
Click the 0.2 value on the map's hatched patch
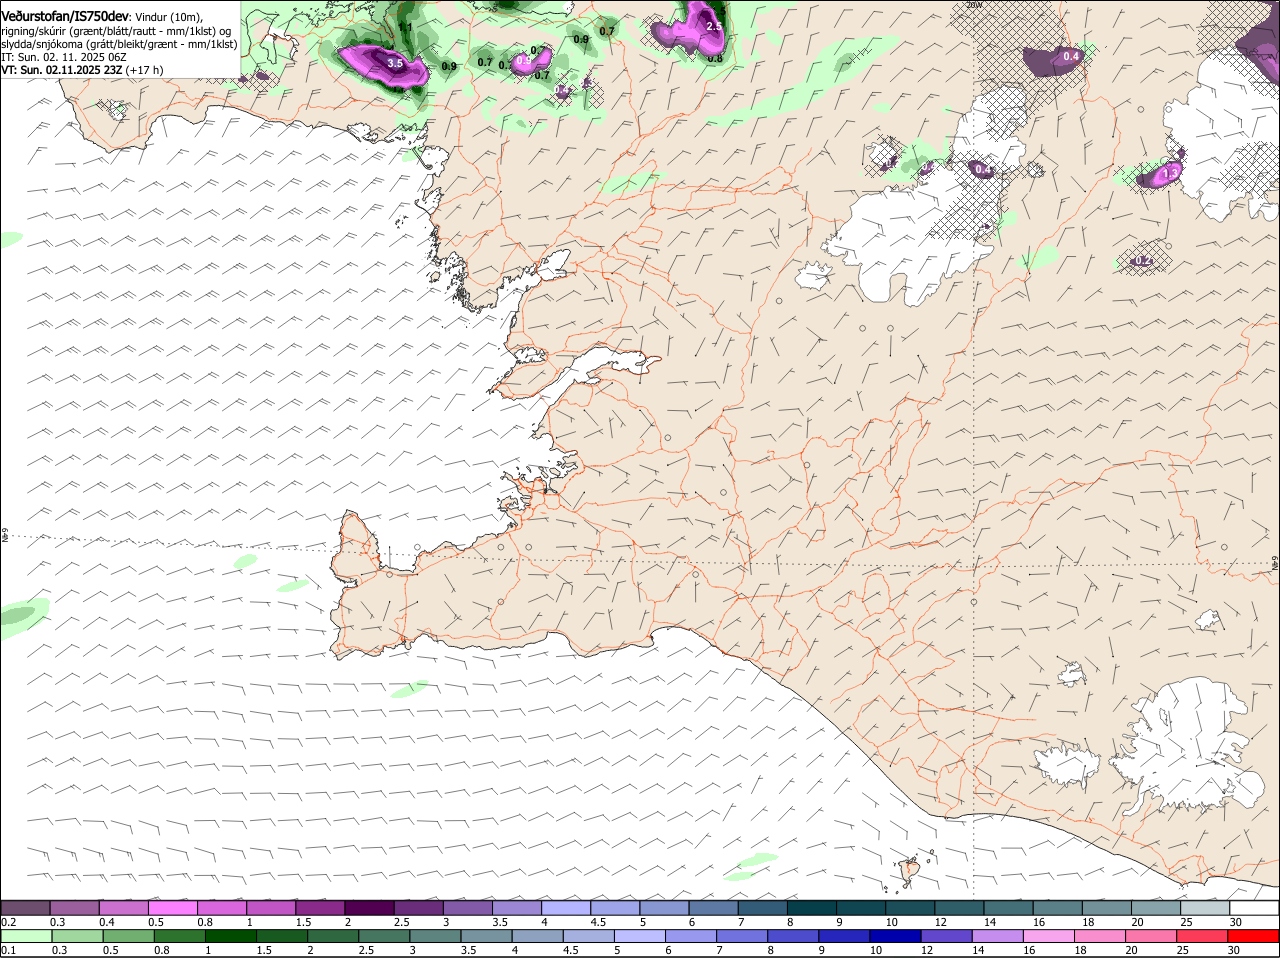[1145, 261]
